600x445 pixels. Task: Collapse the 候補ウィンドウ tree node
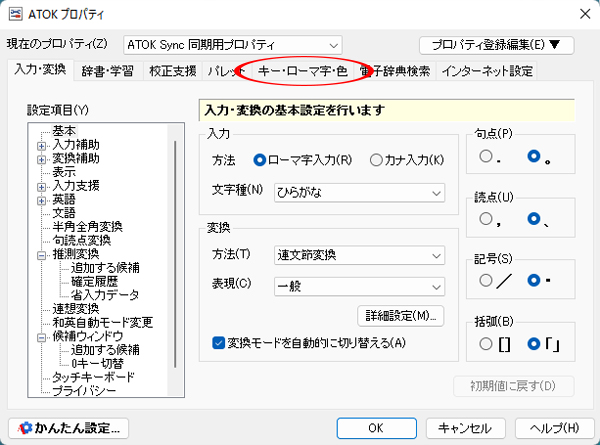41,337
